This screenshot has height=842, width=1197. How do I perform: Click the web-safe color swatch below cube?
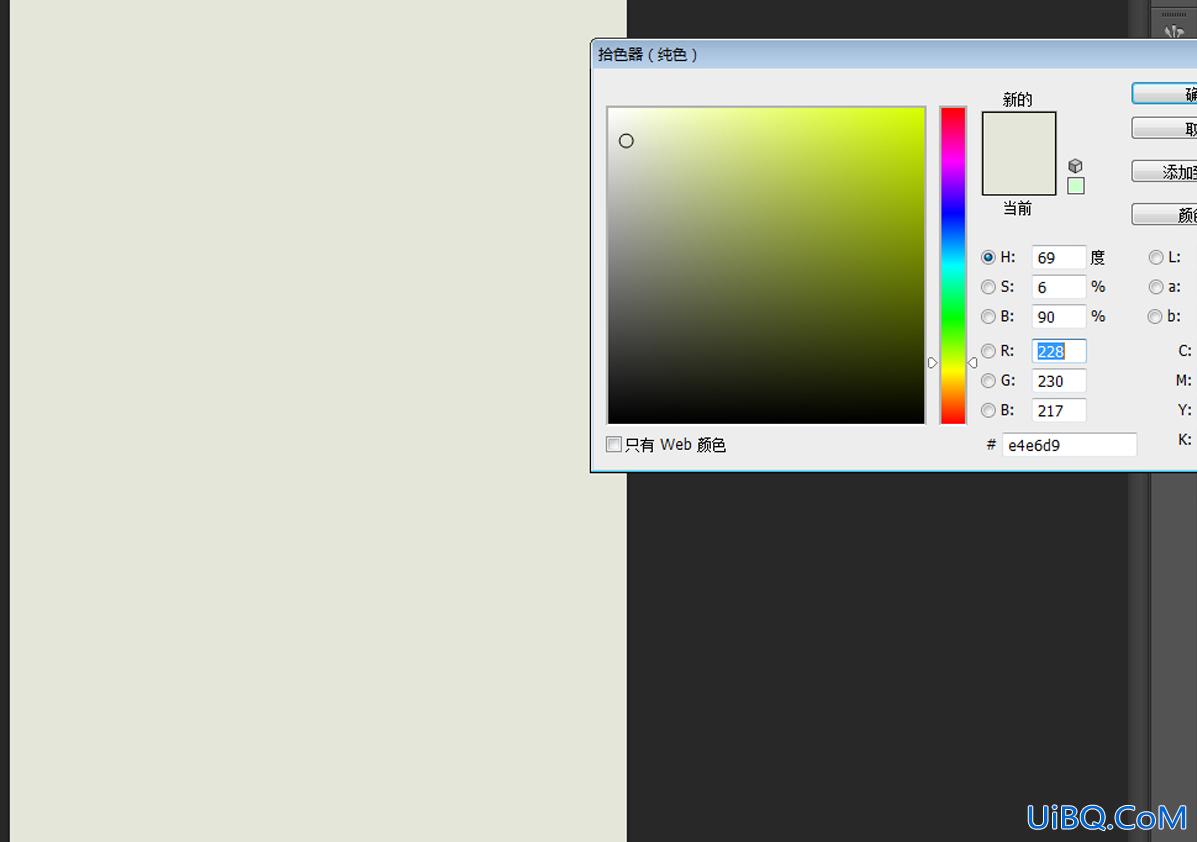1076,185
